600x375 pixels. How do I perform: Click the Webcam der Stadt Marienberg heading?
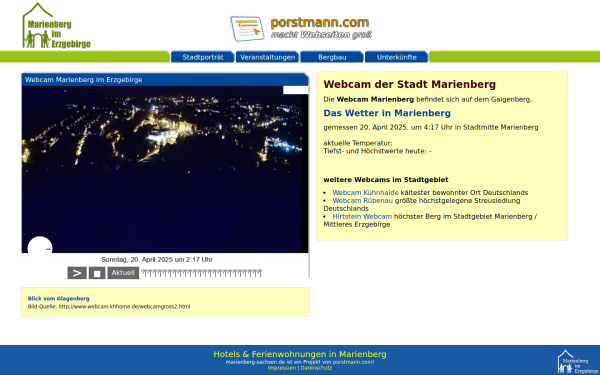(409, 84)
